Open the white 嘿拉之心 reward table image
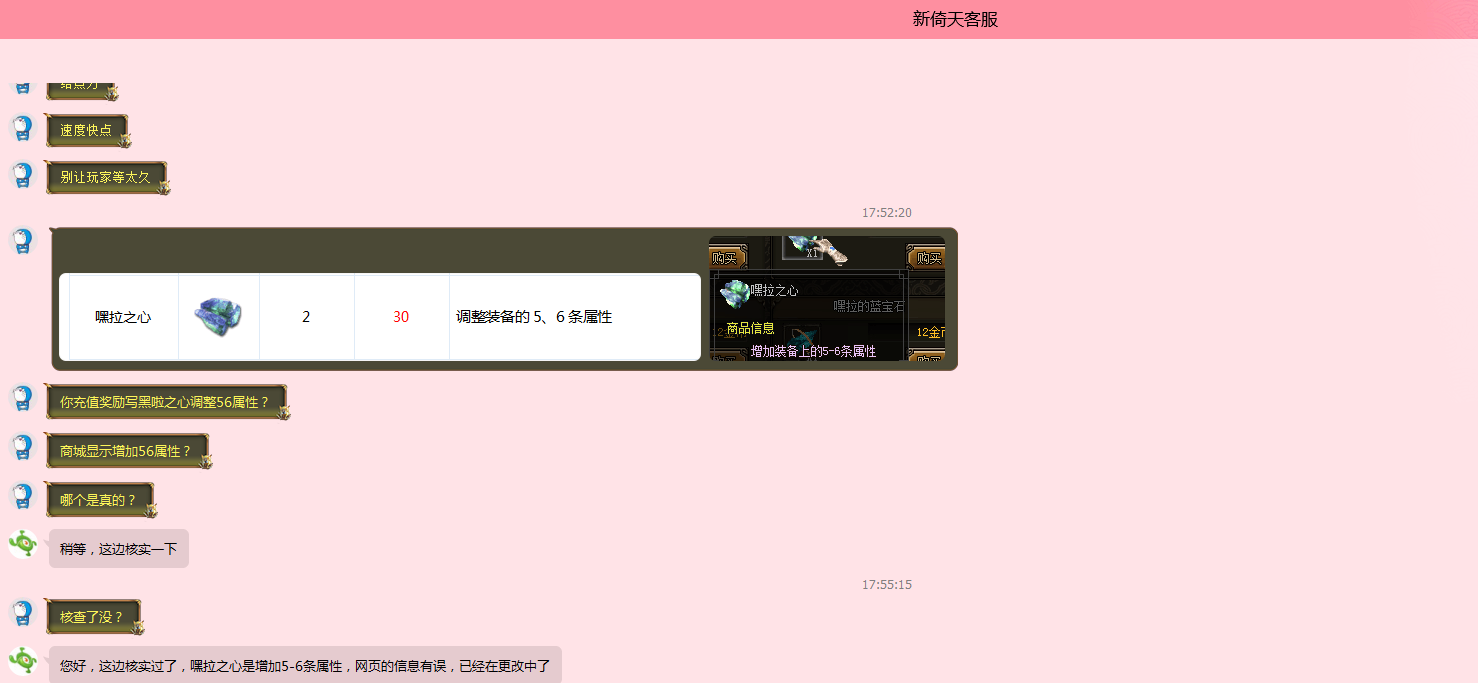This screenshot has height=683, width=1478. point(380,317)
